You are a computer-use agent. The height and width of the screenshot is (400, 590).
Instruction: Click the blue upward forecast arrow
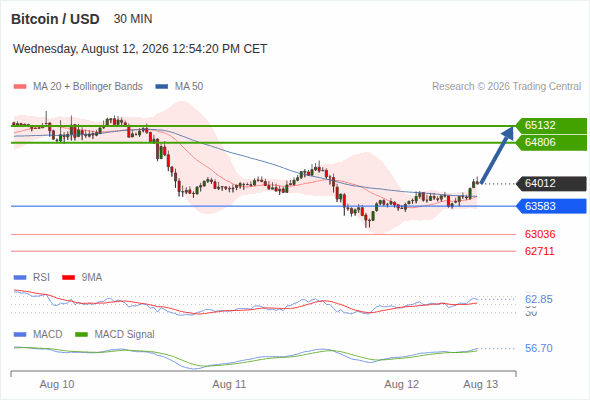pos(497,155)
